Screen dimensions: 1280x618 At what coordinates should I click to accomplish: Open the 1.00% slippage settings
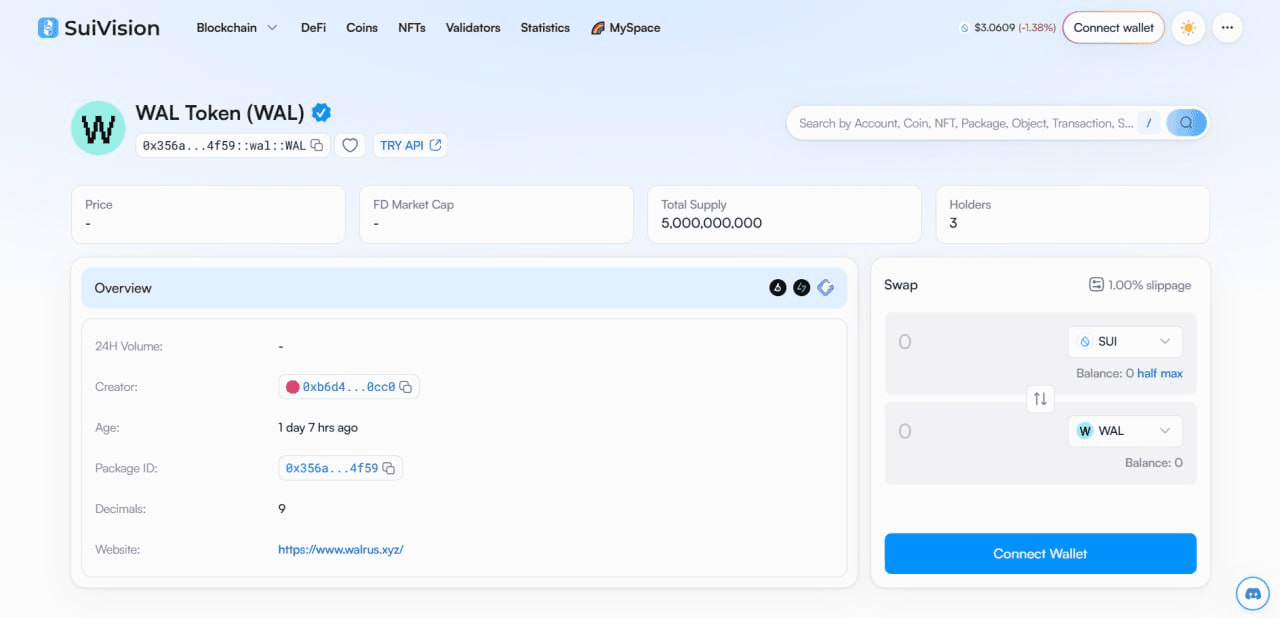(x=1140, y=285)
